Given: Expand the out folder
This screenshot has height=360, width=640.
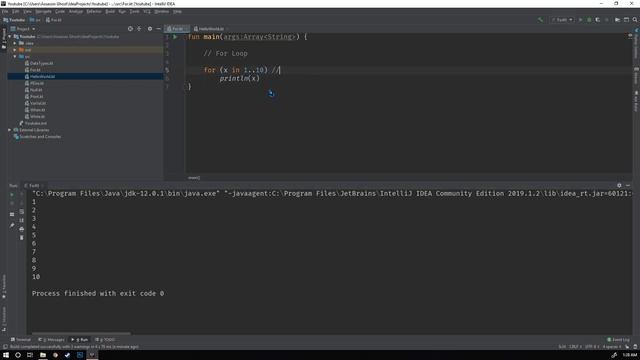Looking at the screenshot, I should point(15,50).
